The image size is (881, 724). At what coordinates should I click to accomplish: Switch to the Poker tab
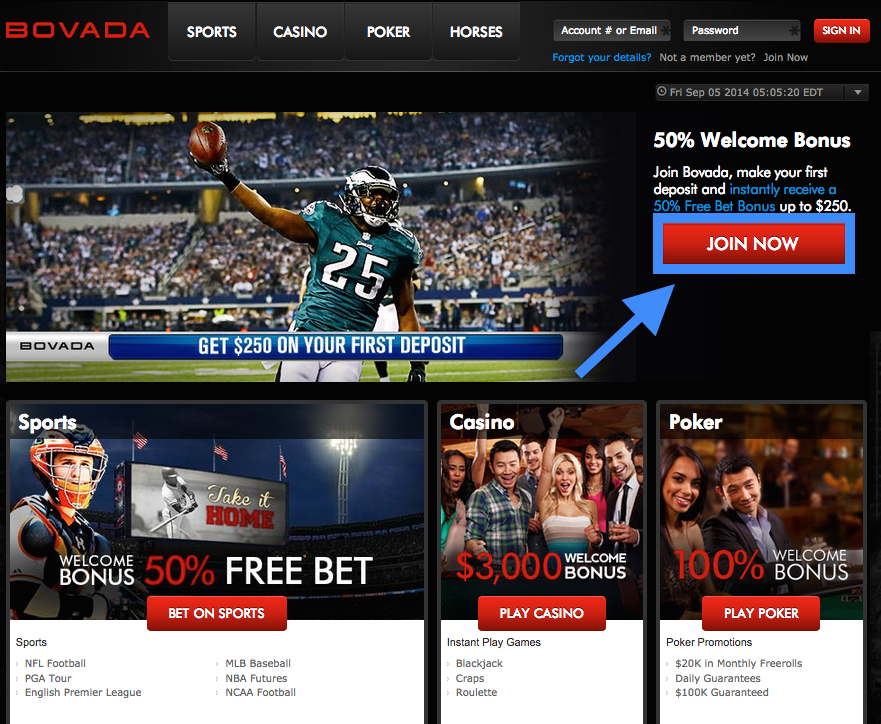click(388, 31)
